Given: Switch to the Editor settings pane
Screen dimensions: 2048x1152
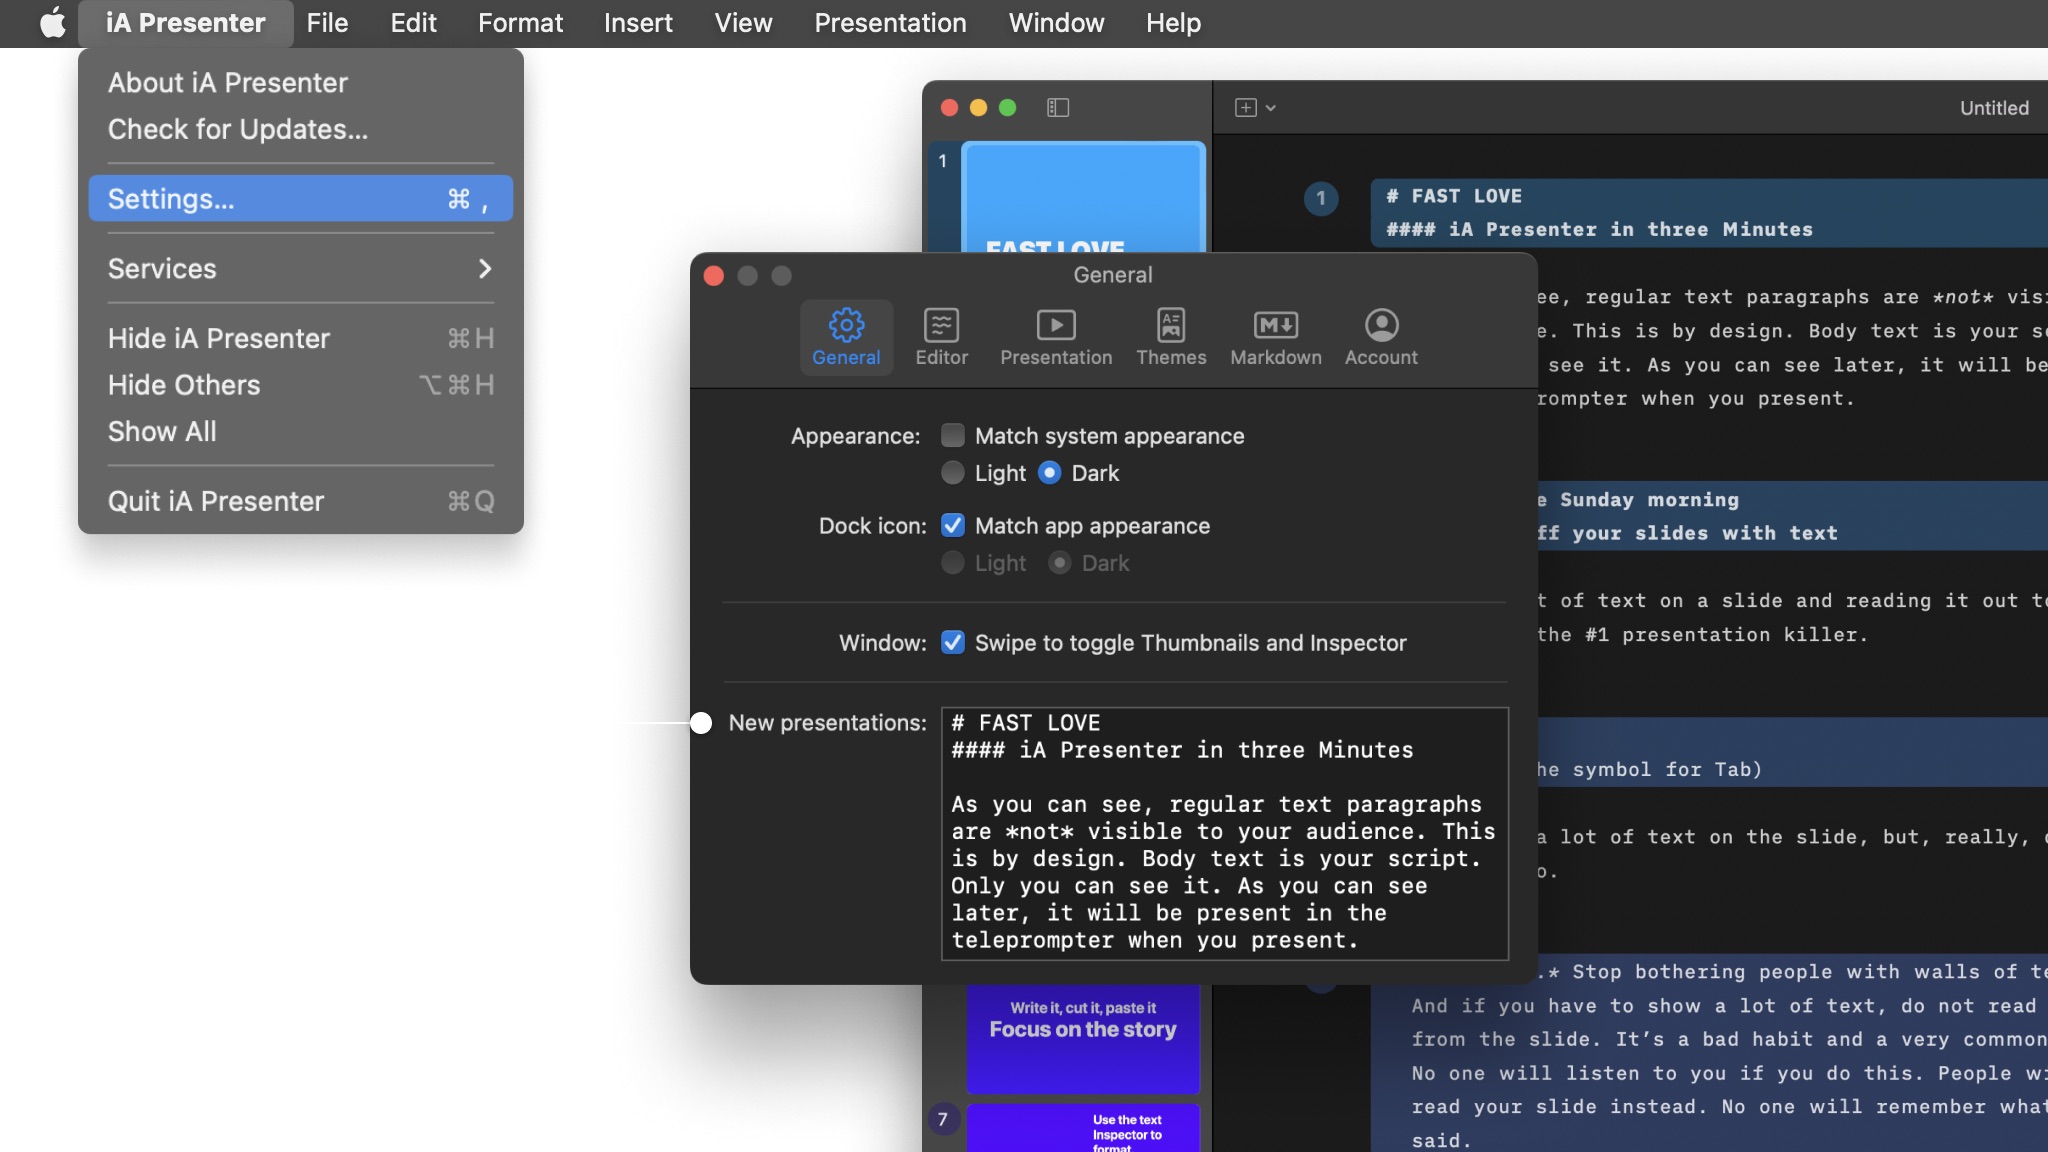Looking at the screenshot, I should [941, 337].
